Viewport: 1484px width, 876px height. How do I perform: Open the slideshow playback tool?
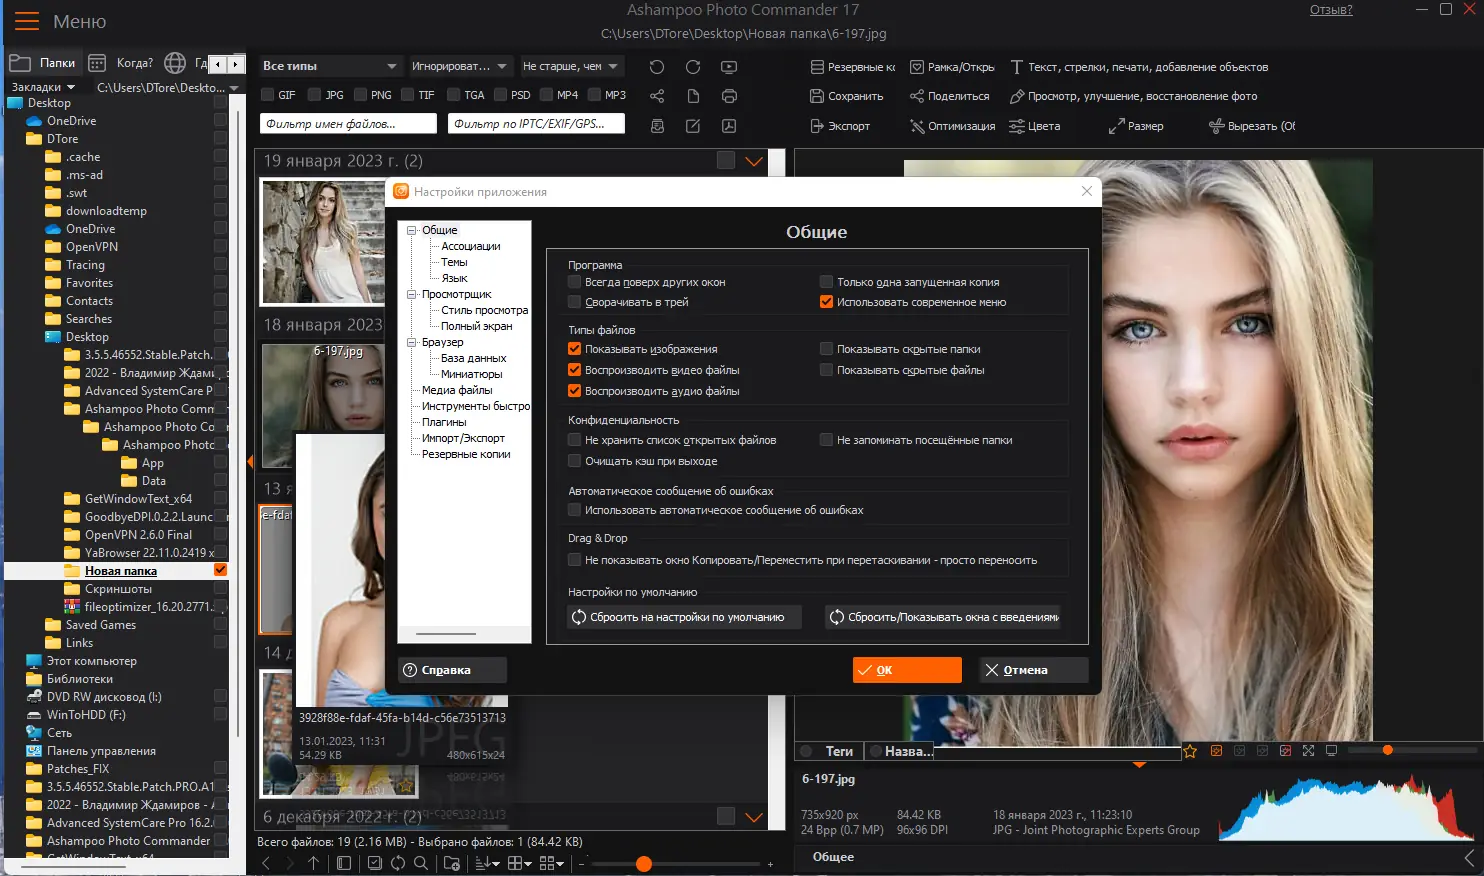click(729, 66)
